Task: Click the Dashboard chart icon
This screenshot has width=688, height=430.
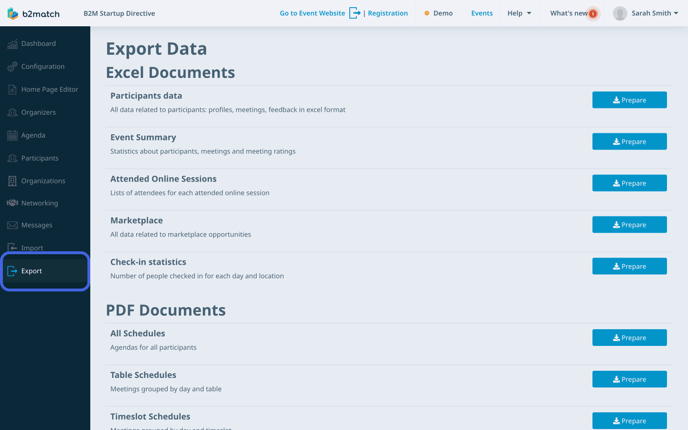Action: (12, 43)
